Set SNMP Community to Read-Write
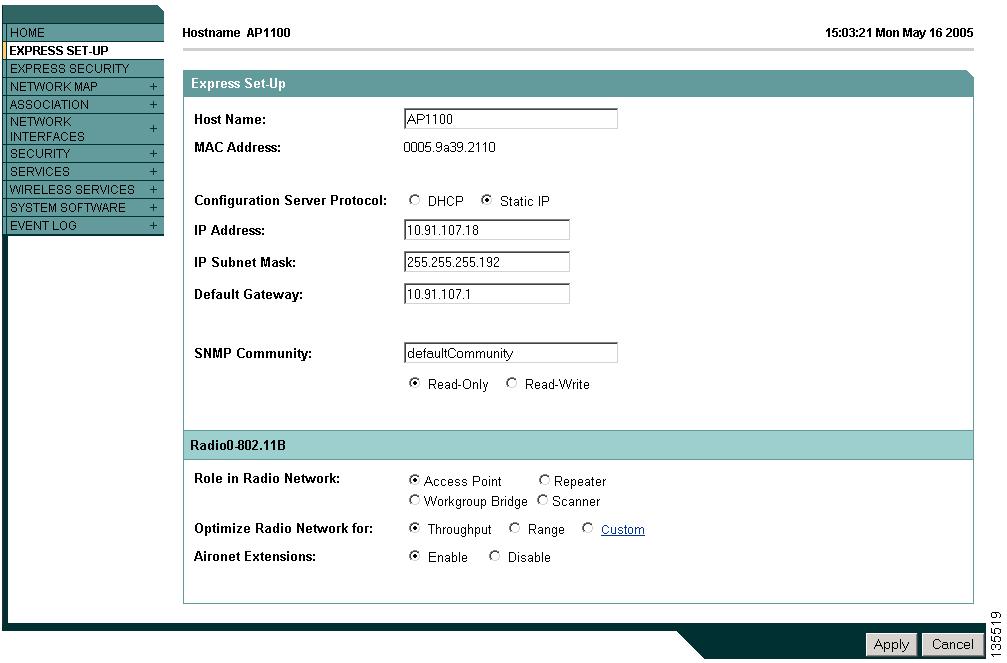Image resolution: width=1007 pixels, height=663 pixels. 511,383
